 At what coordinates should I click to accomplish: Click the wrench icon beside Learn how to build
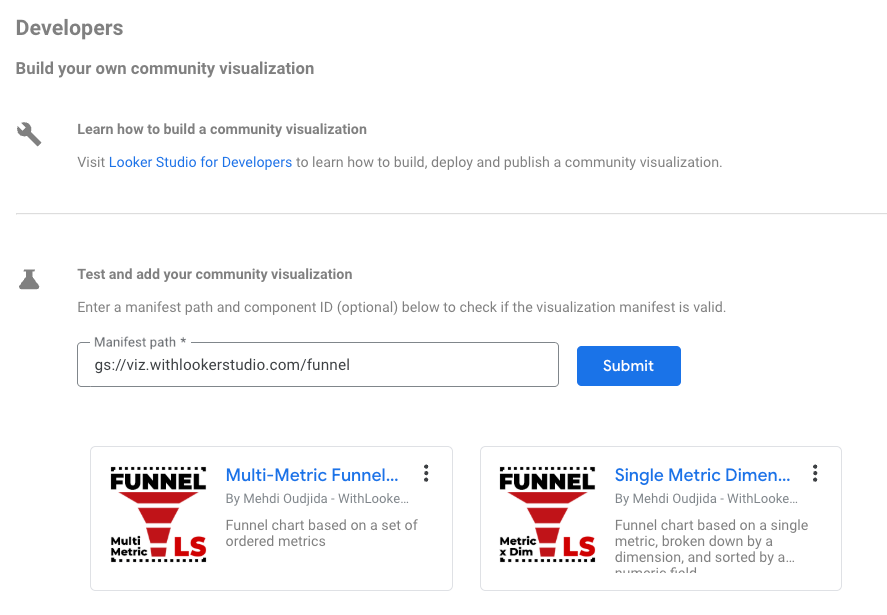pyautogui.click(x=29, y=134)
